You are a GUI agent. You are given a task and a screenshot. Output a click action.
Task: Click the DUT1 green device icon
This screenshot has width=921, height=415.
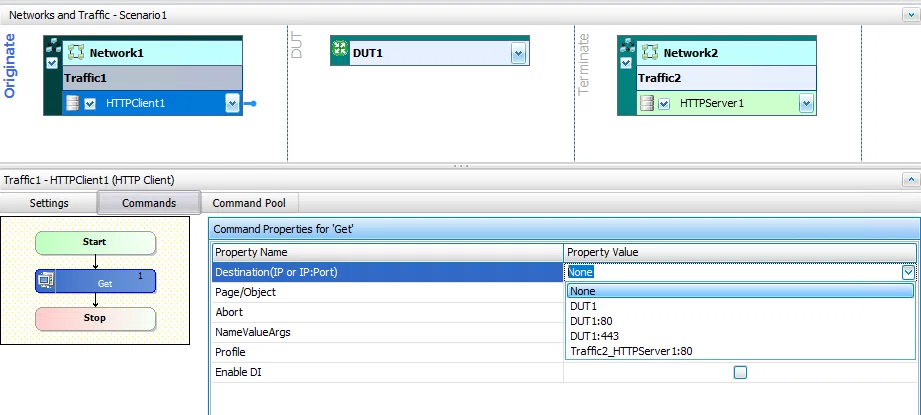(x=341, y=49)
